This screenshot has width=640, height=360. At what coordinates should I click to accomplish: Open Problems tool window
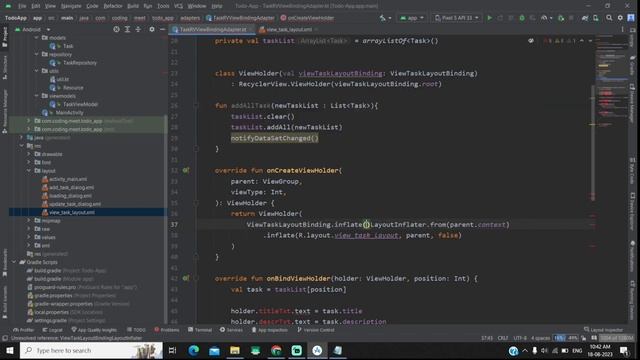tap(167, 330)
